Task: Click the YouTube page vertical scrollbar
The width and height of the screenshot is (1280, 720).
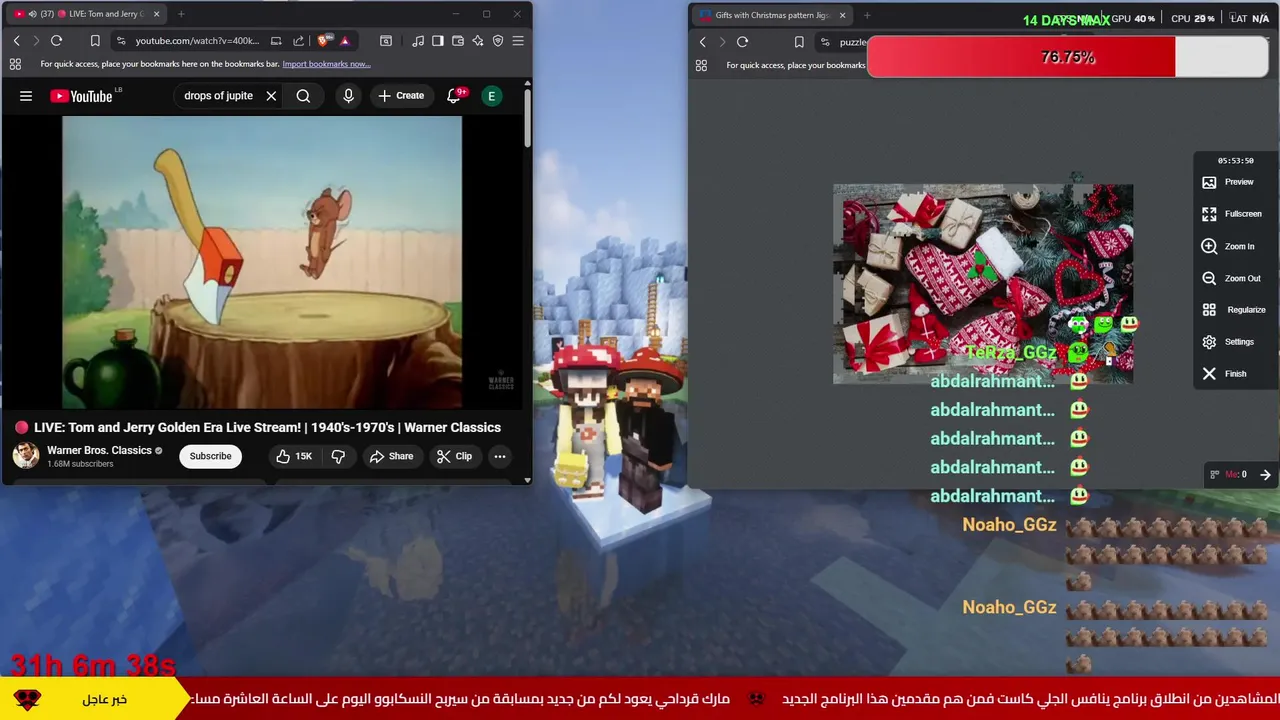Action: tap(528, 120)
